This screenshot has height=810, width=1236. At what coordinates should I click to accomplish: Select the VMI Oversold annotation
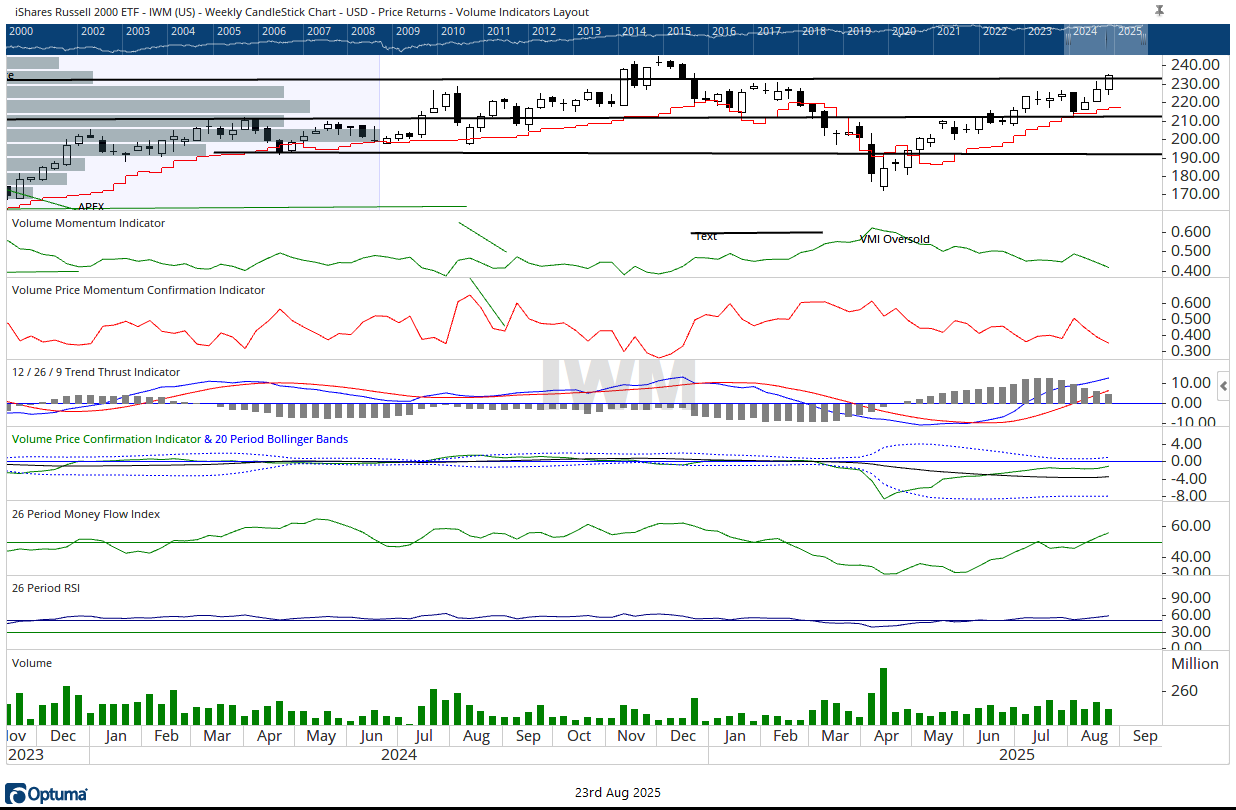point(894,240)
